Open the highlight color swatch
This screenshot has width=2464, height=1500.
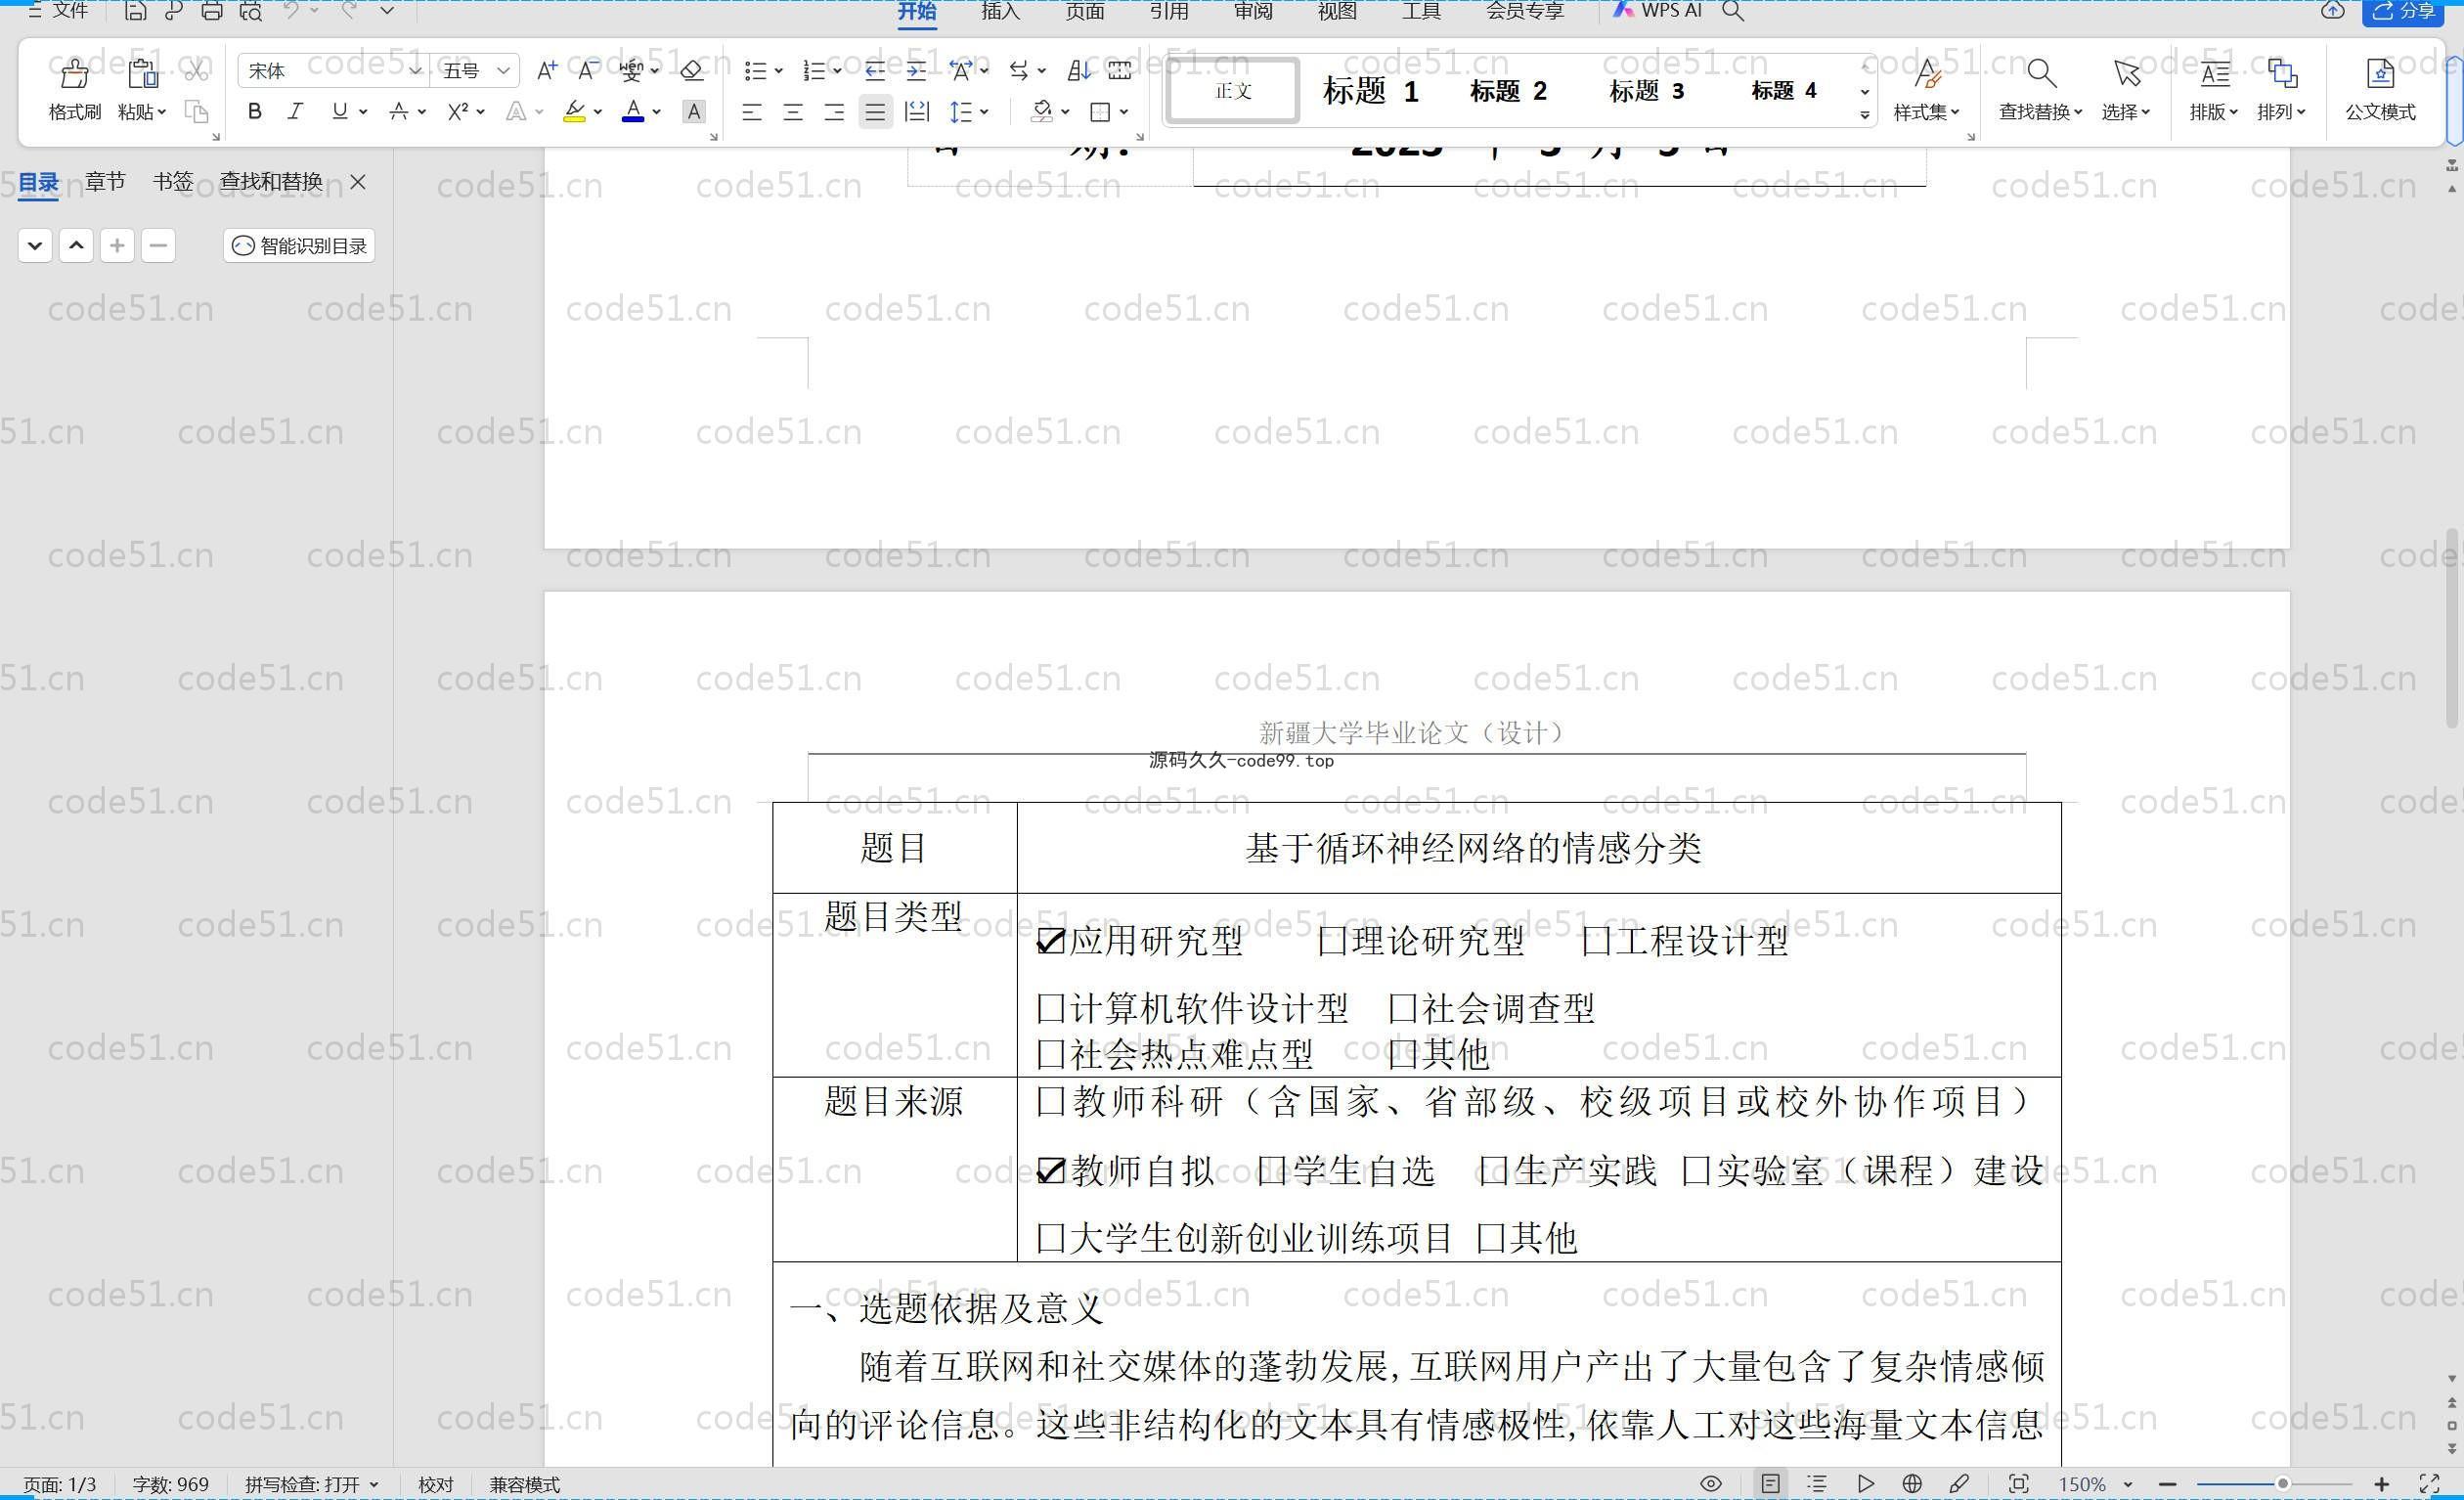tap(574, 112)
